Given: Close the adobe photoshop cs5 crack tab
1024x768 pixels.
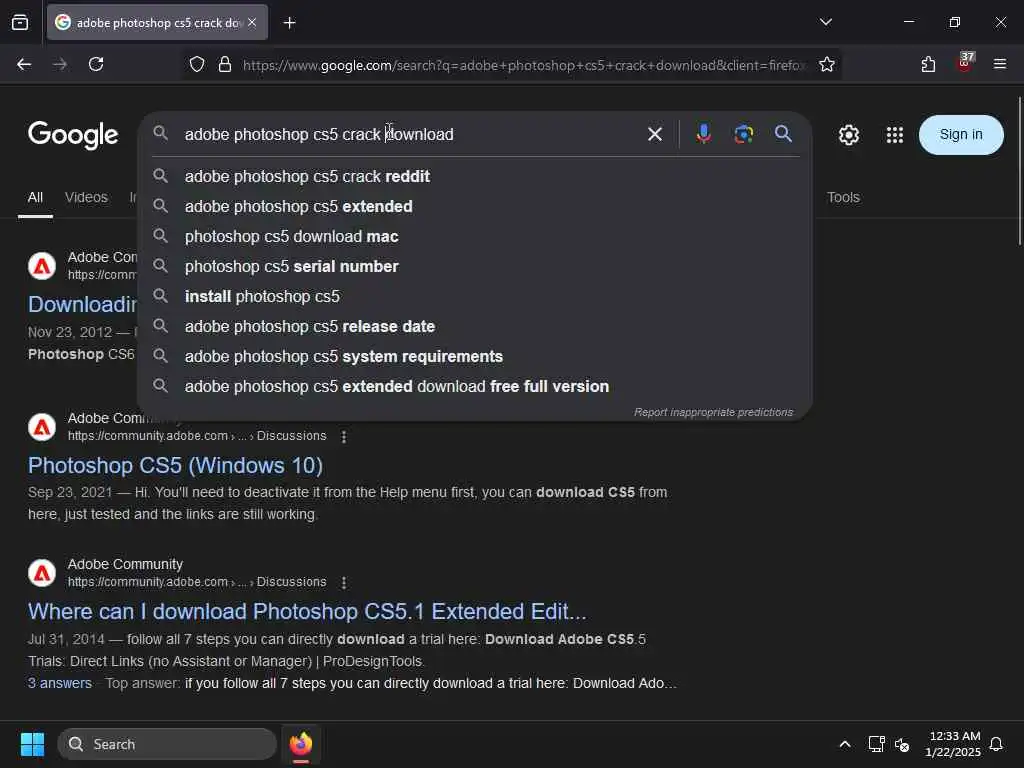Looking at the screenshot, I should tap(252, 22).
